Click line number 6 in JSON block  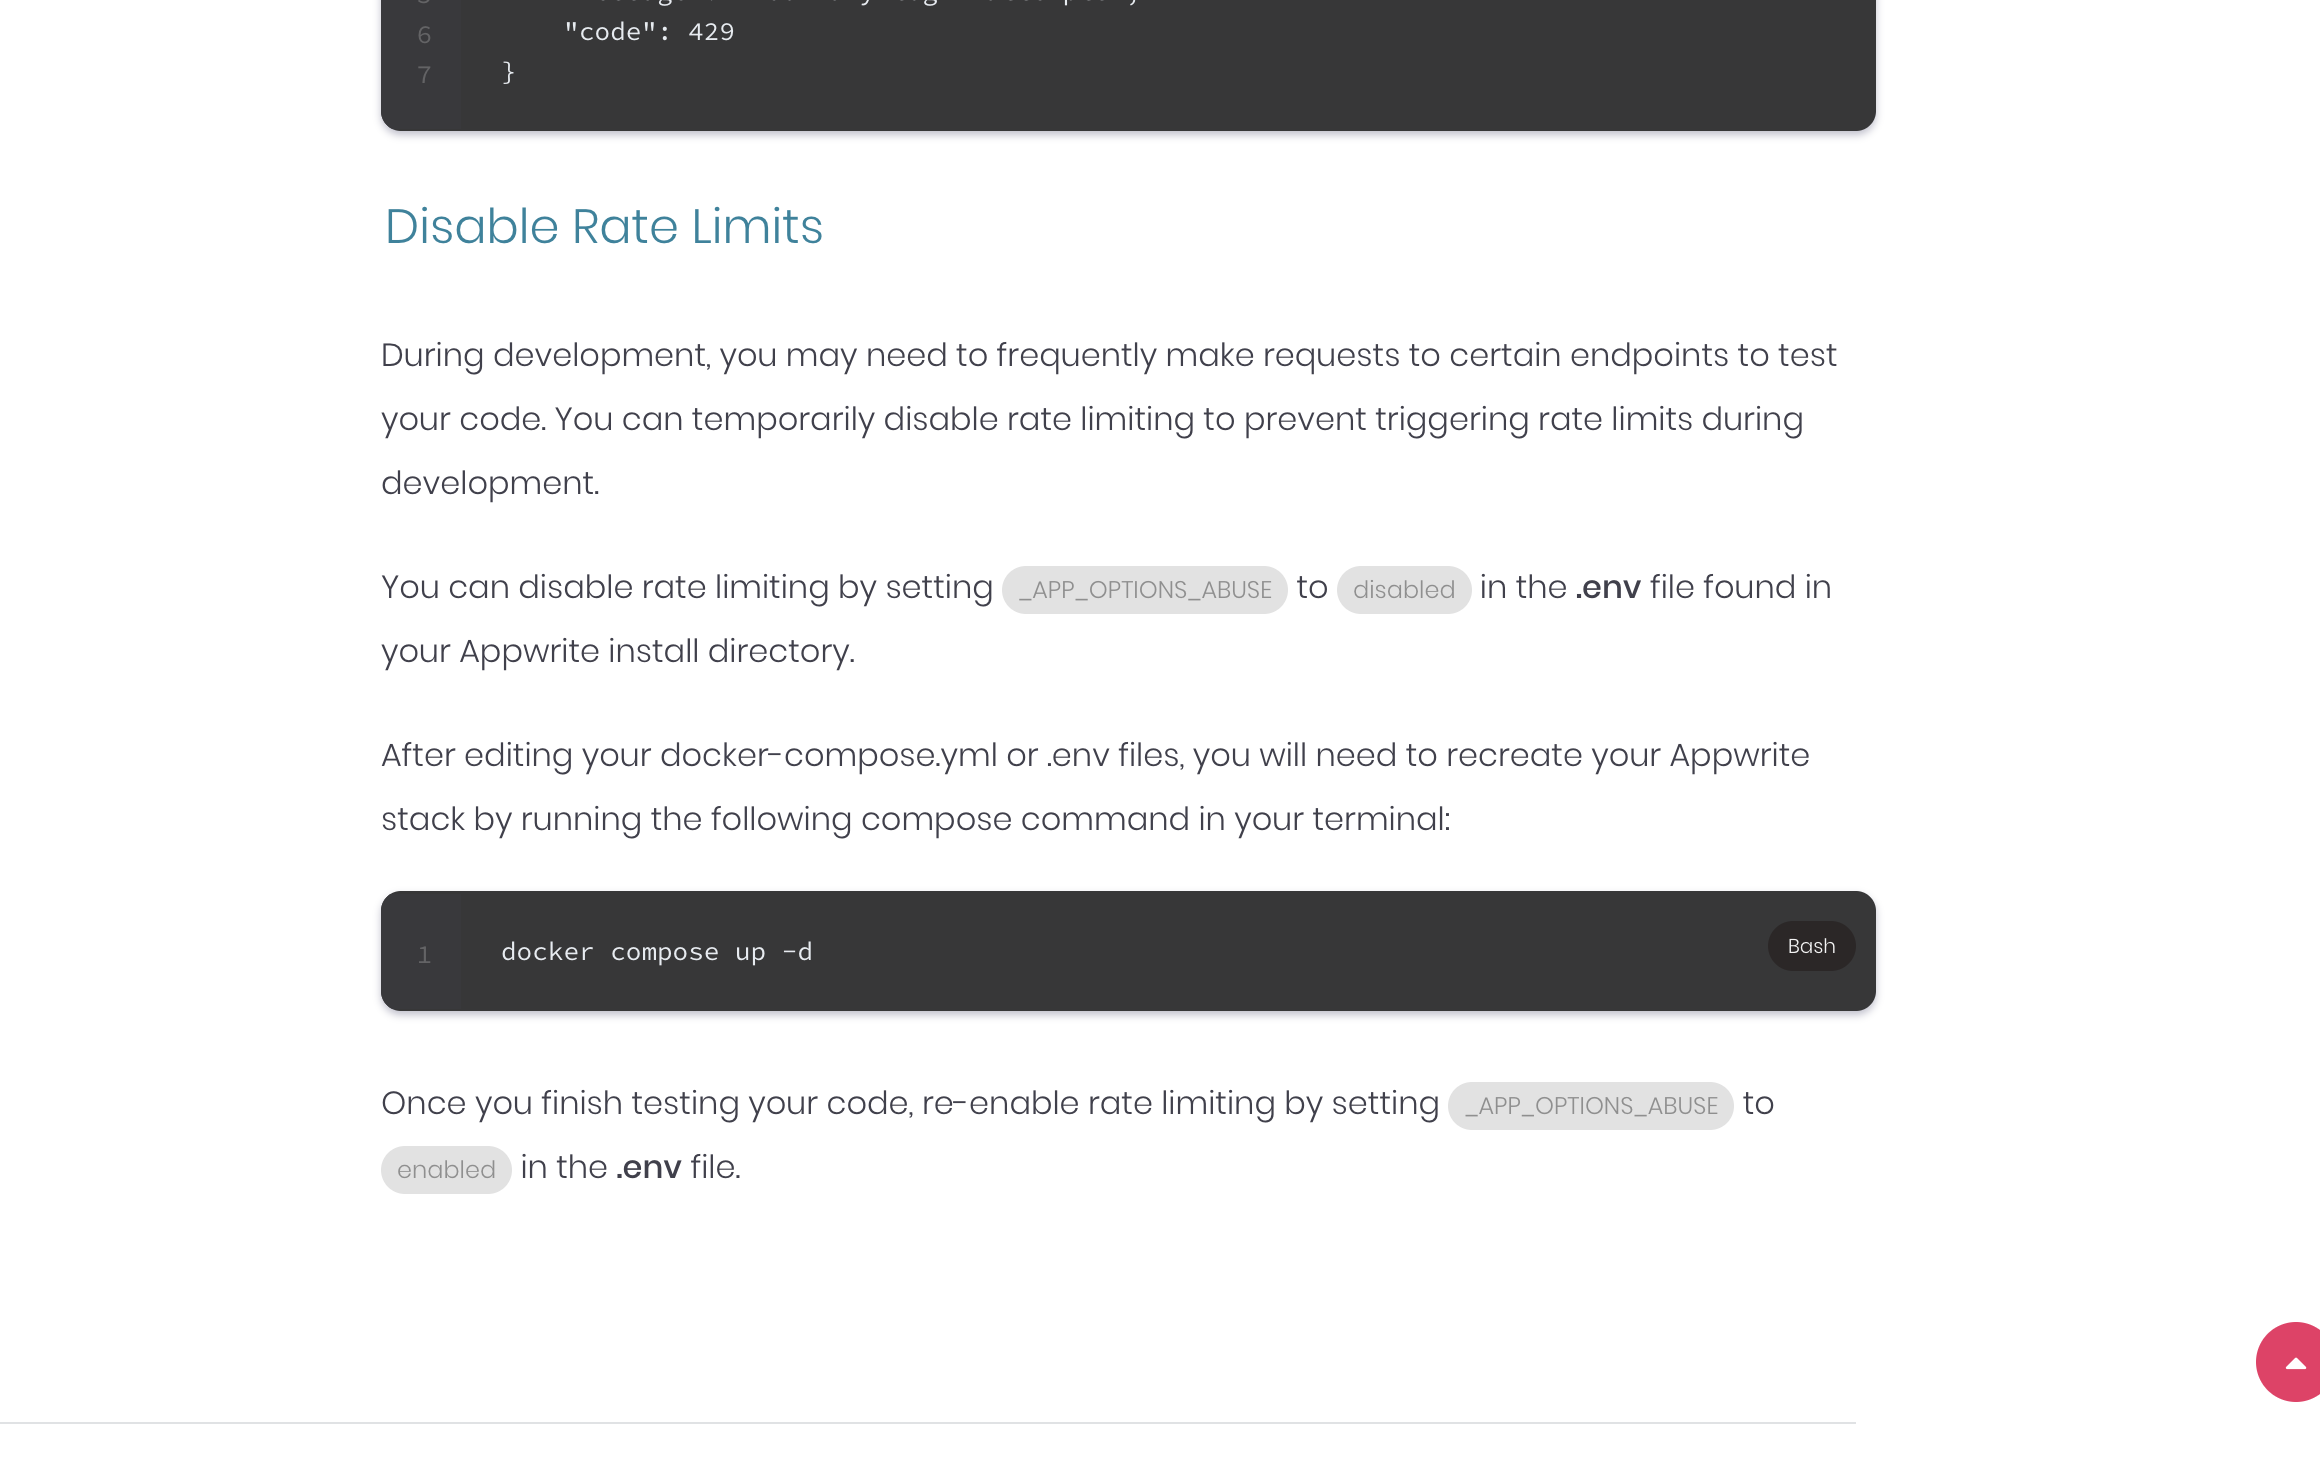[424, 35]
